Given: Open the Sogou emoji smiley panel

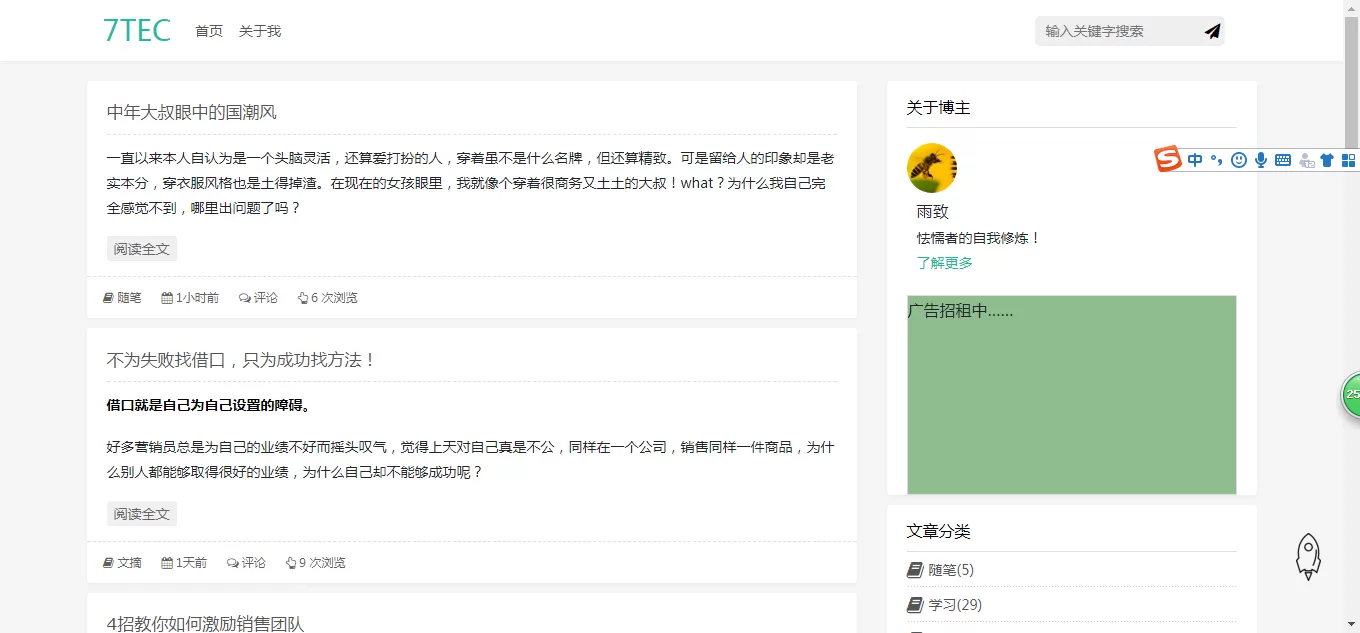Looking at the screenshot, I should tap(1238, 160).
